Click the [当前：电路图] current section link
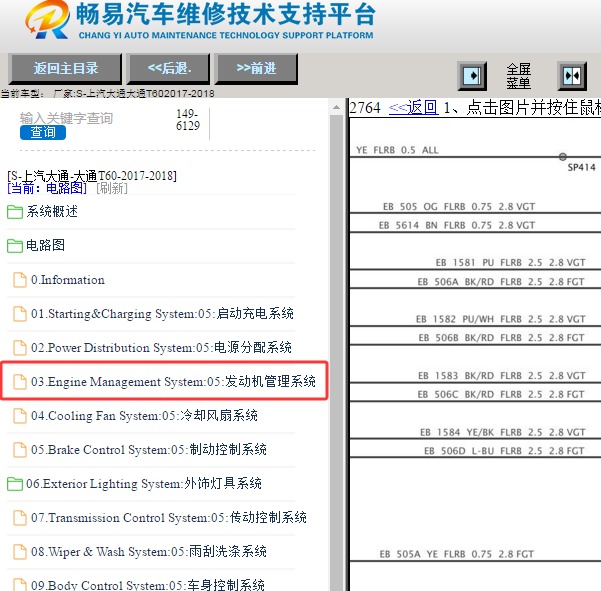The image size is (601, 591). pyautogui.click(x=47, y=188)
